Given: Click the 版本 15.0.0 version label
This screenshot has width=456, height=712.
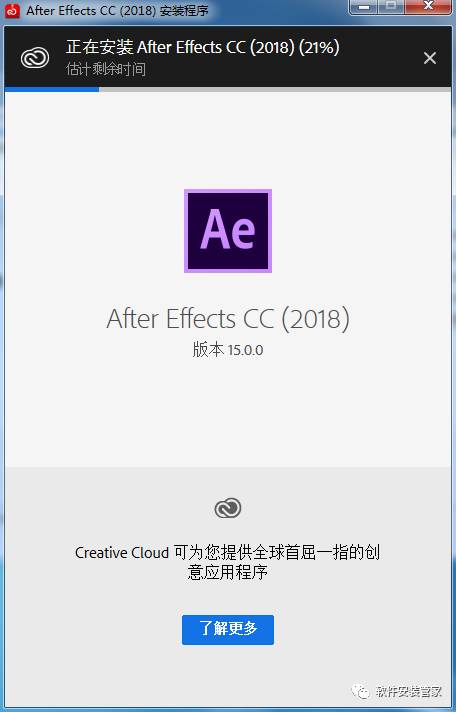Looking at the screenshot, I should 228,350.
